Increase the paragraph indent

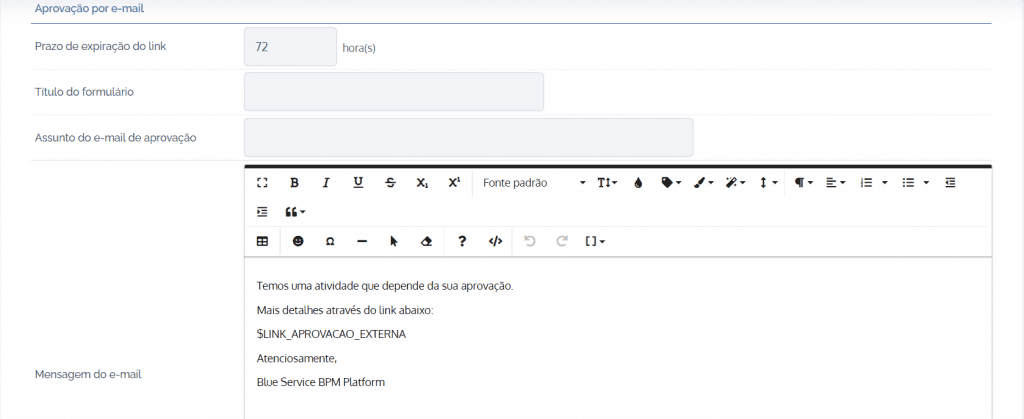pos(263,212)
